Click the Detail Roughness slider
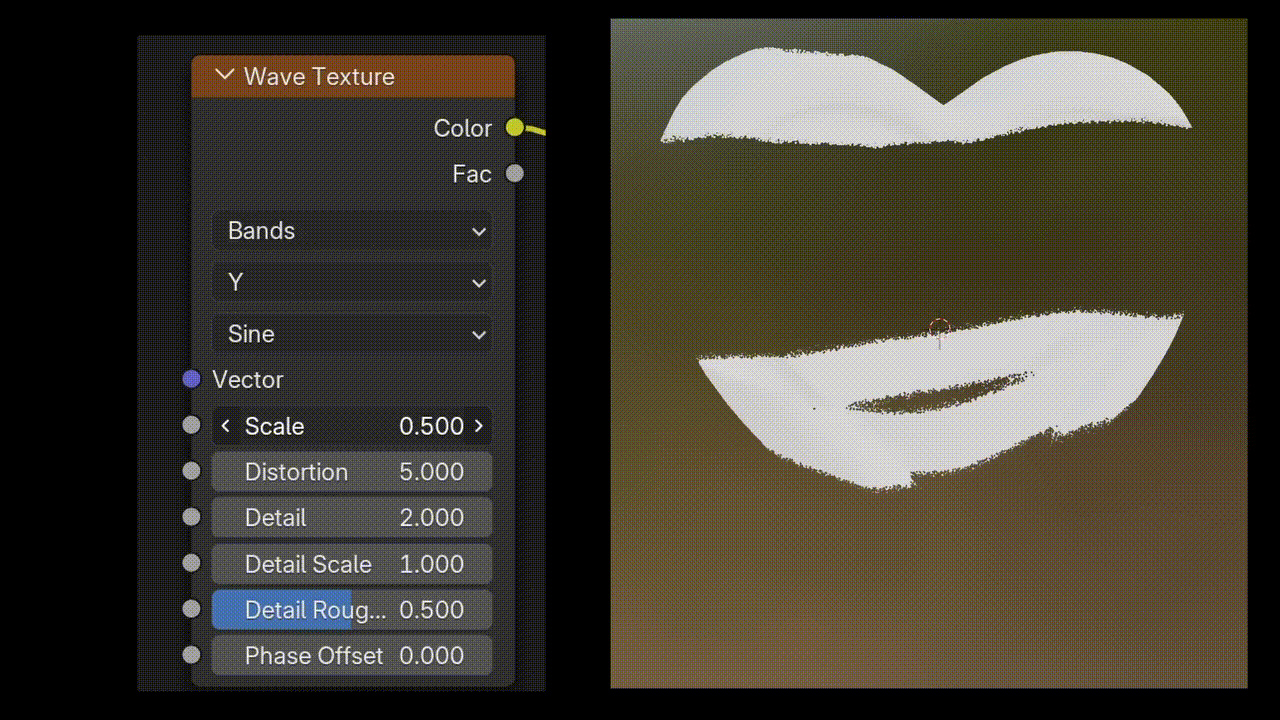Screen dimensions: 1280x720 click(x=352, y=610)
